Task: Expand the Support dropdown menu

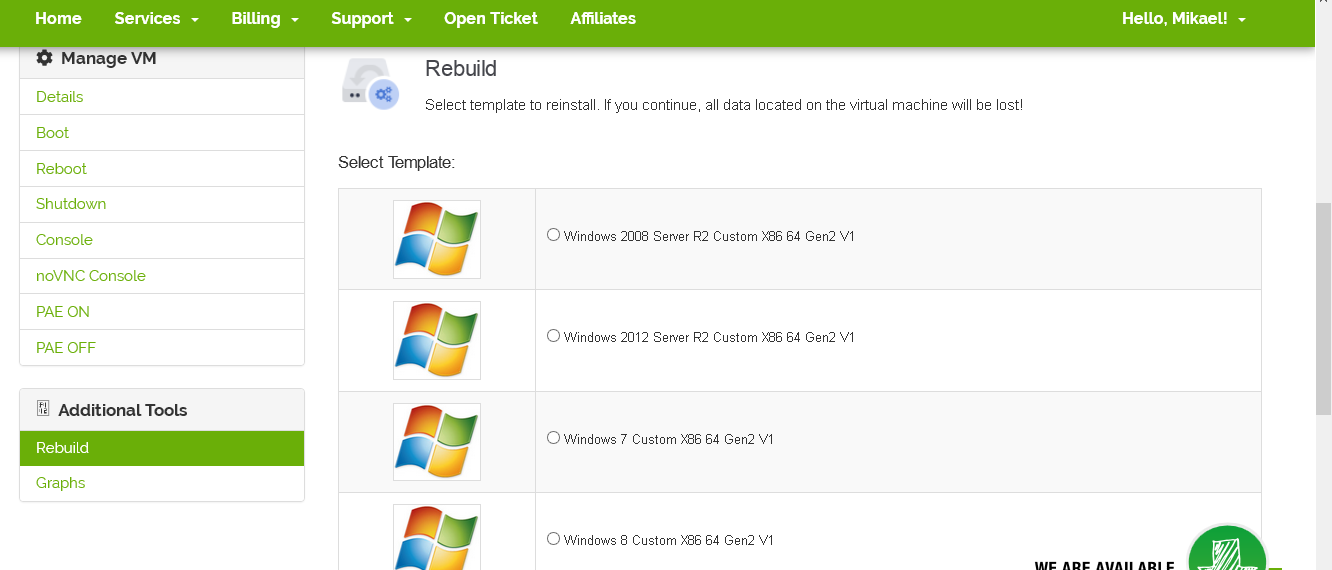Action: pyautogui.click(x=371, y=18)
